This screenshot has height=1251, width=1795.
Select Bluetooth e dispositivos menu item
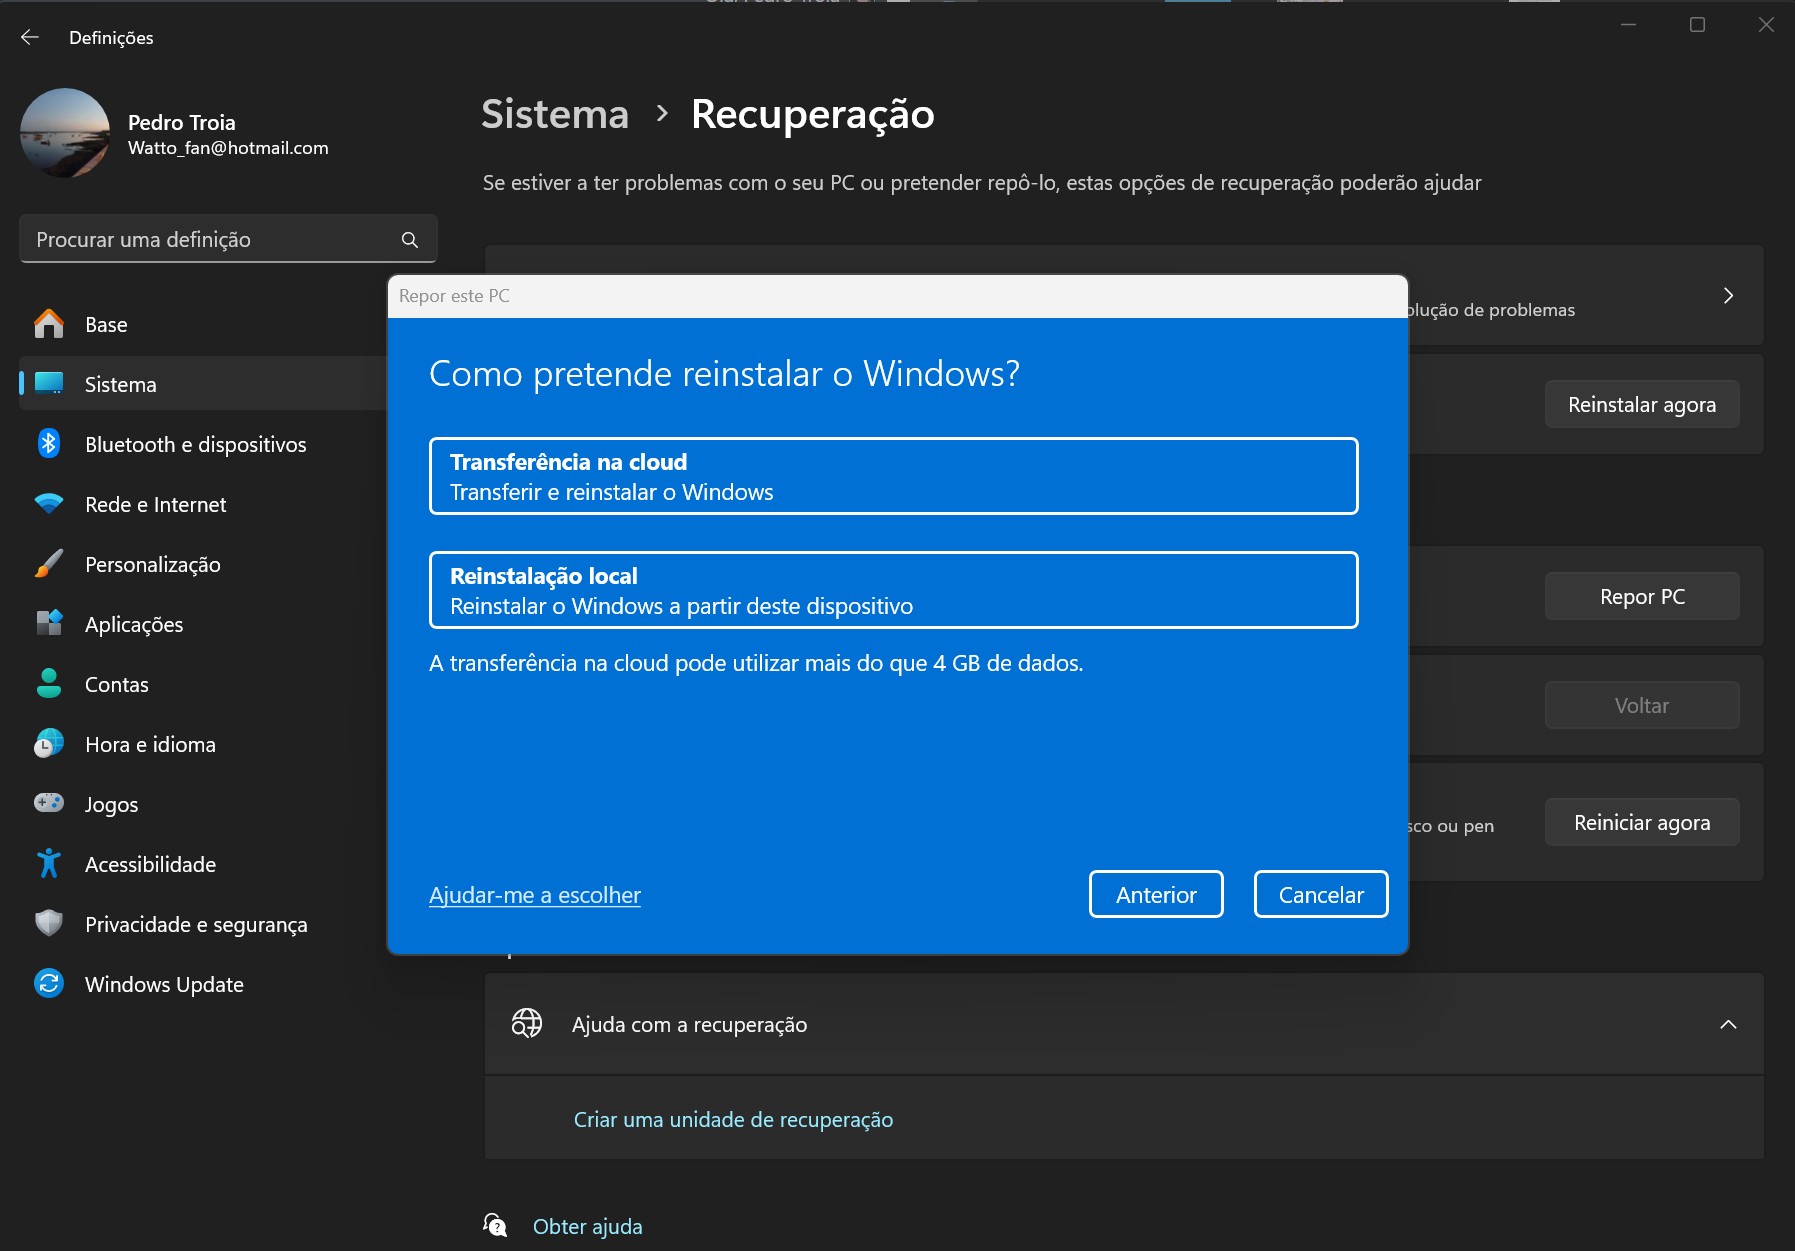[x=203, y=444]
